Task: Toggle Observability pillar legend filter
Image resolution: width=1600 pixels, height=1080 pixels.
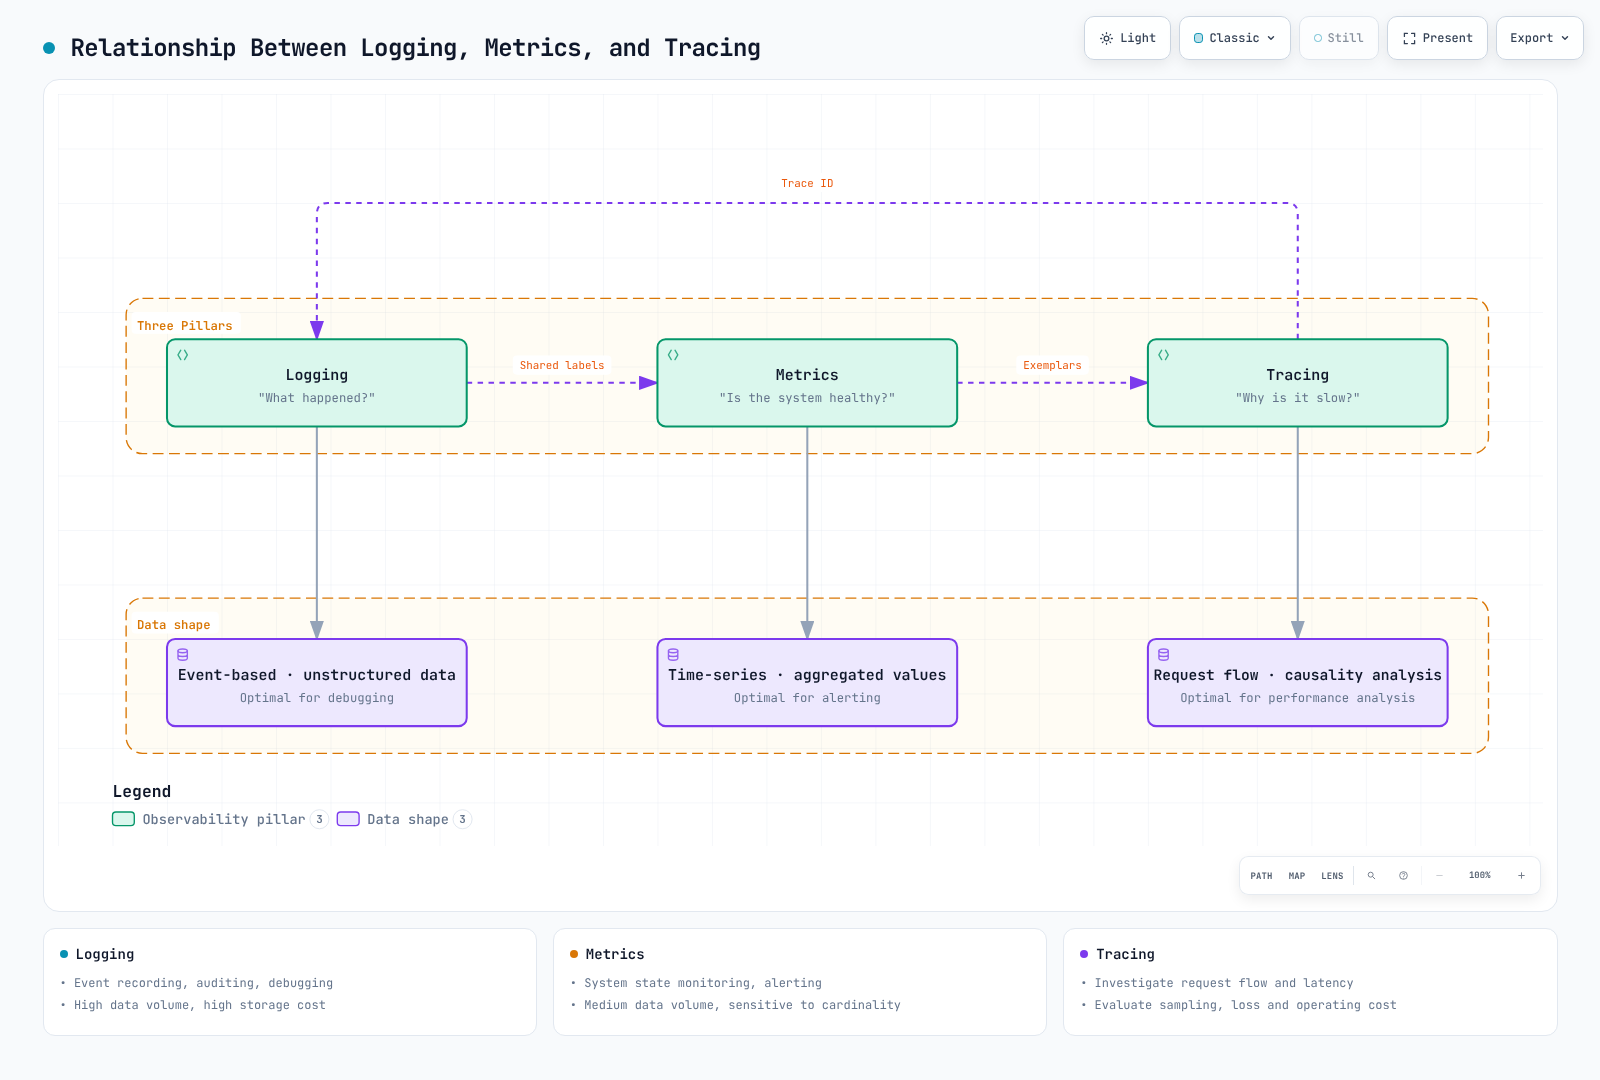Action: click(220, 819)
